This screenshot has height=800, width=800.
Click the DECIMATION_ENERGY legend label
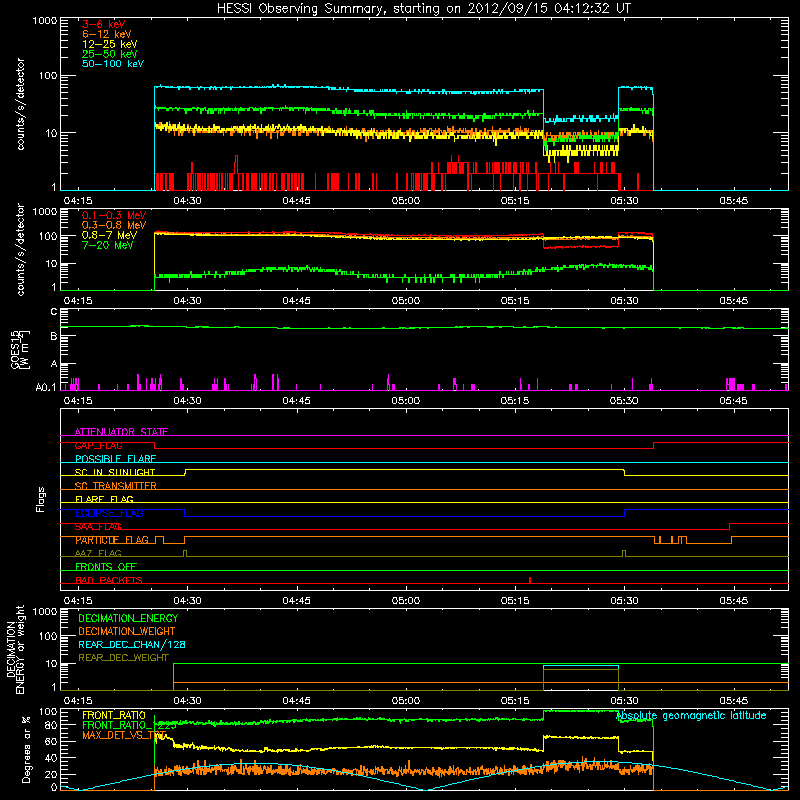128,618
